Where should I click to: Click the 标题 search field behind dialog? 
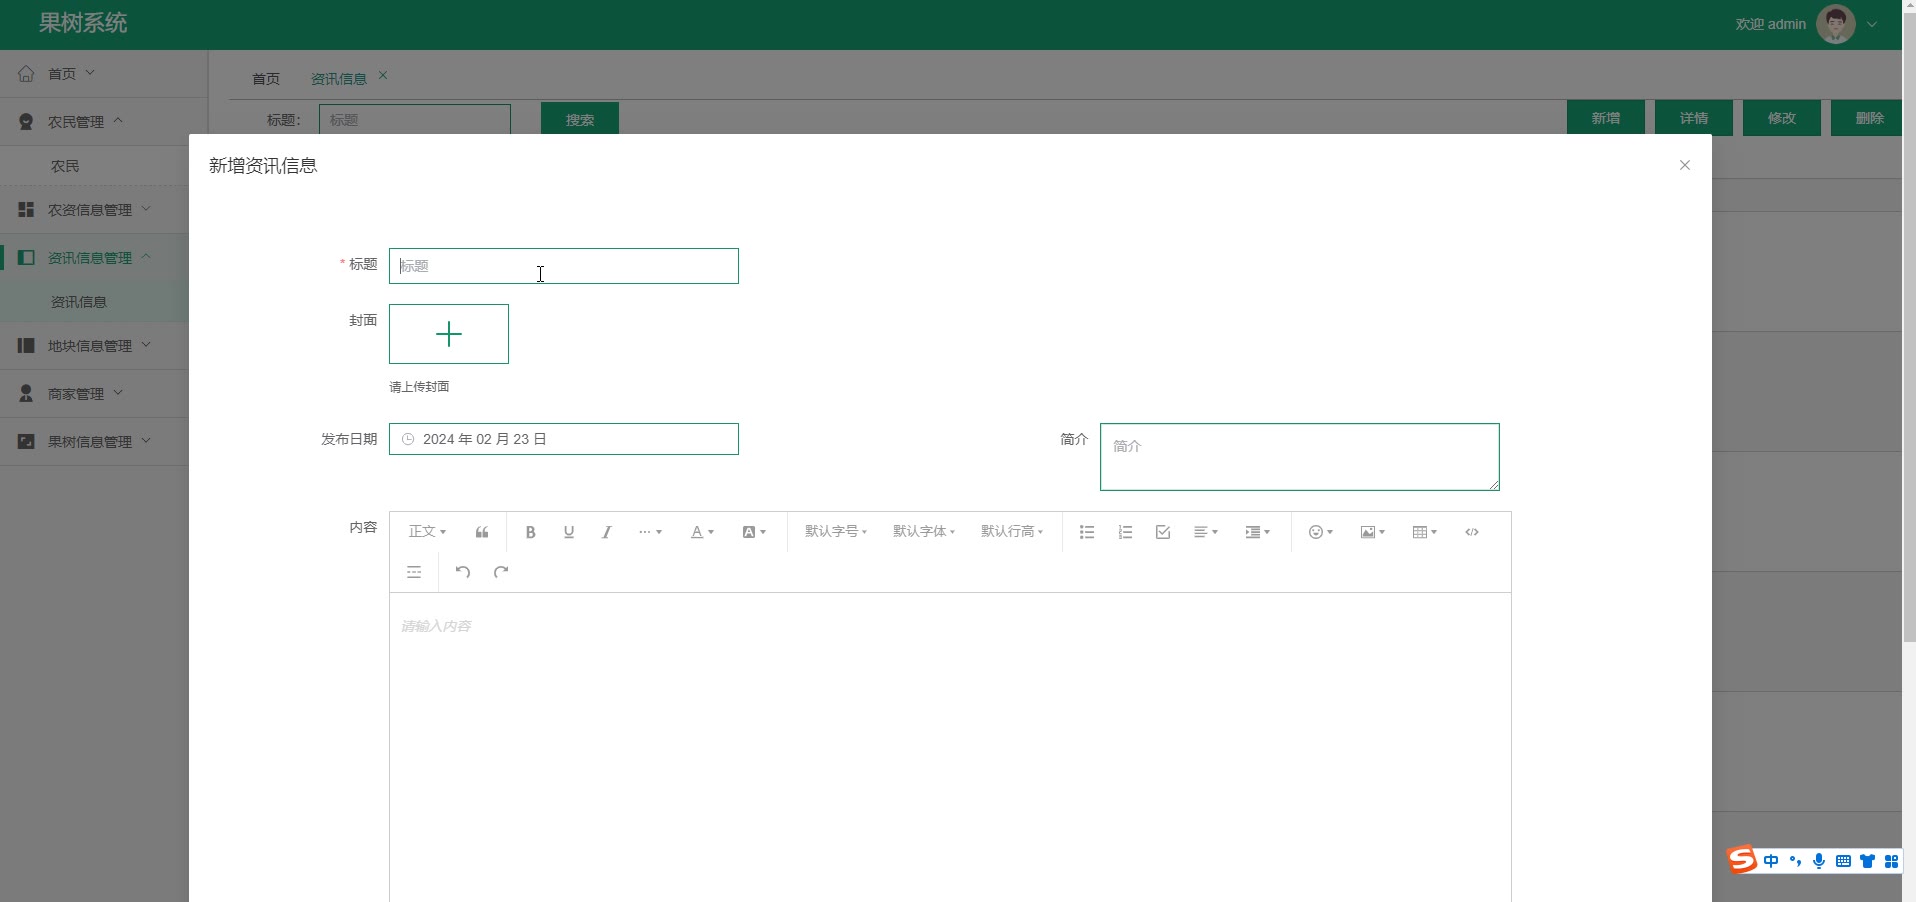pyautogui.click(x=415, y=119)
